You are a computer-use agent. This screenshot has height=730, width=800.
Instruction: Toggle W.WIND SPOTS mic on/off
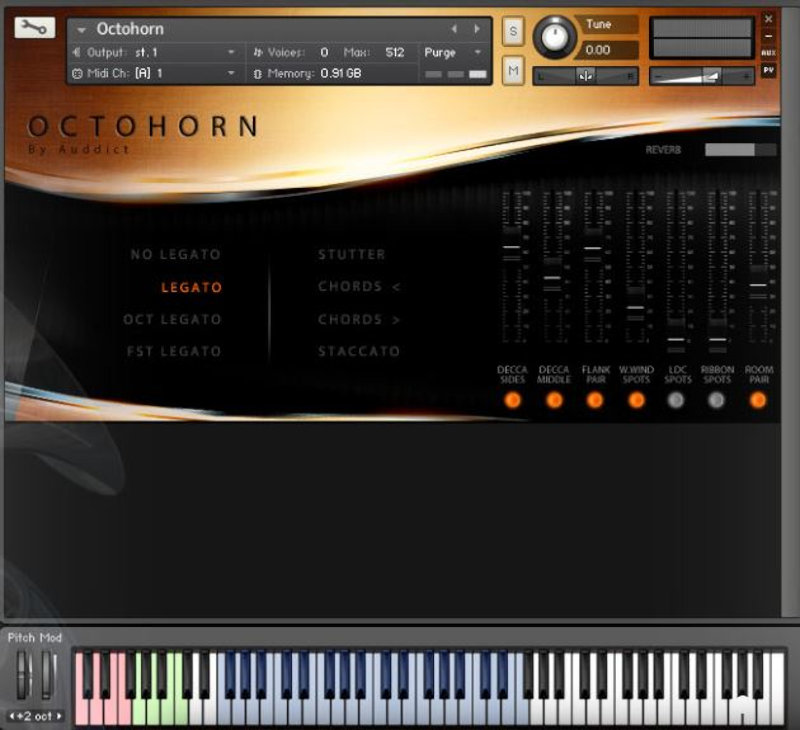(636, 400)
